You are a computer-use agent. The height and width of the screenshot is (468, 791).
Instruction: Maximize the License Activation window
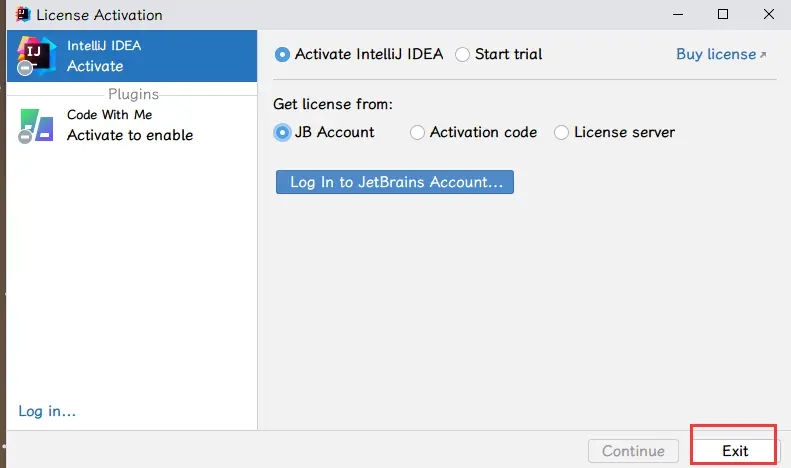[722, 15]
